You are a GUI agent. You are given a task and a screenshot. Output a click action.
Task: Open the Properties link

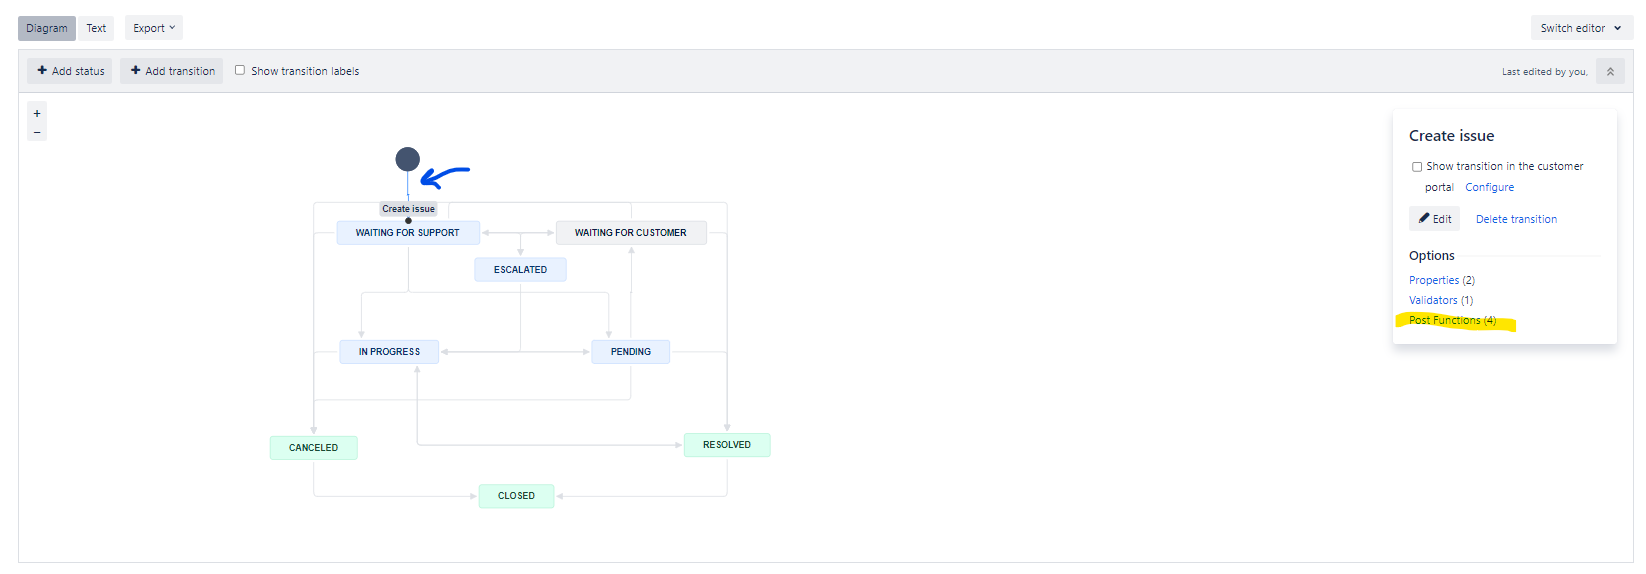1442,280
